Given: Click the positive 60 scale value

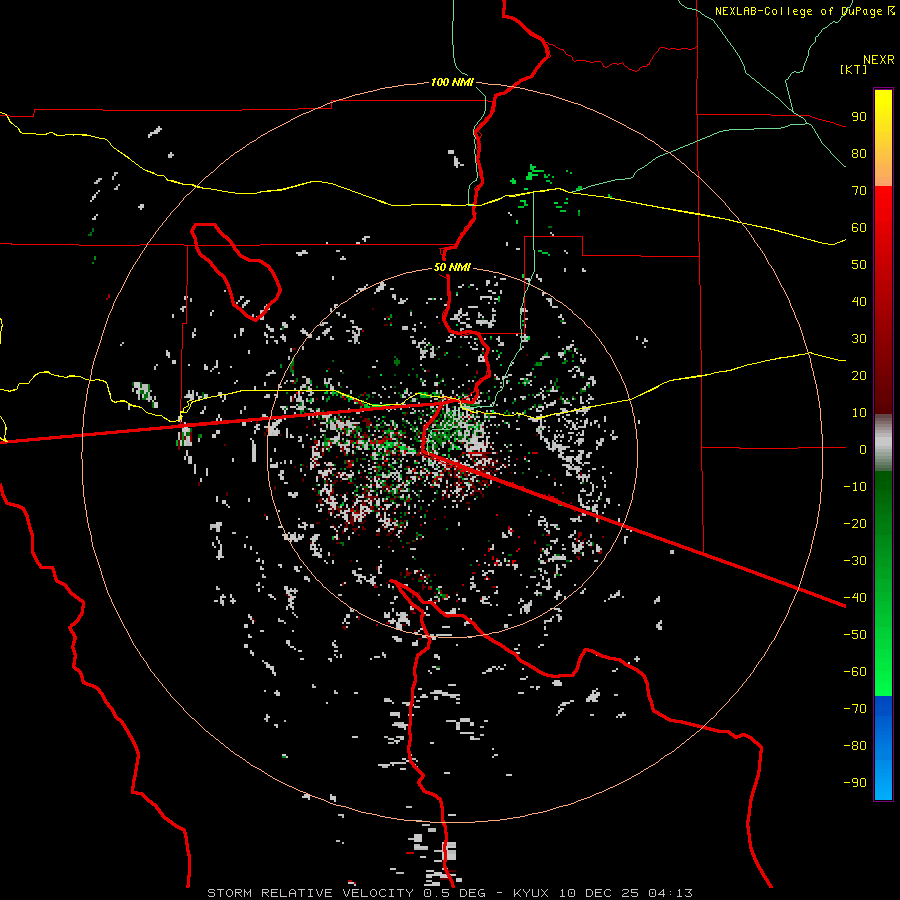Looking at the screenshot, I should click(859, 227).
